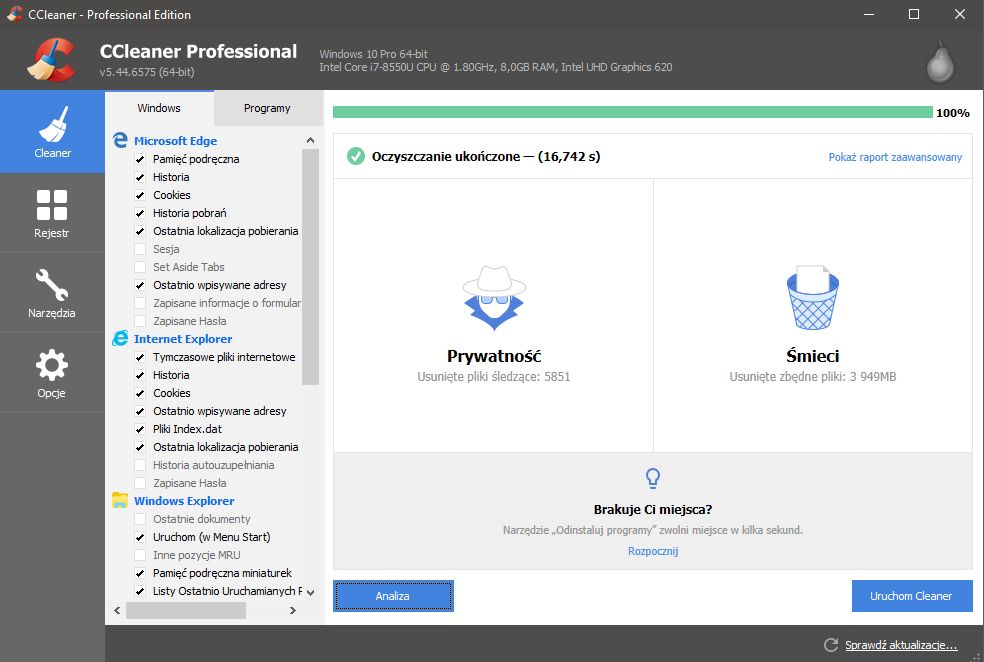
Task: Uncheck Pamięć podręczna under Microsoft Edge
Action: tap(140, 159)
